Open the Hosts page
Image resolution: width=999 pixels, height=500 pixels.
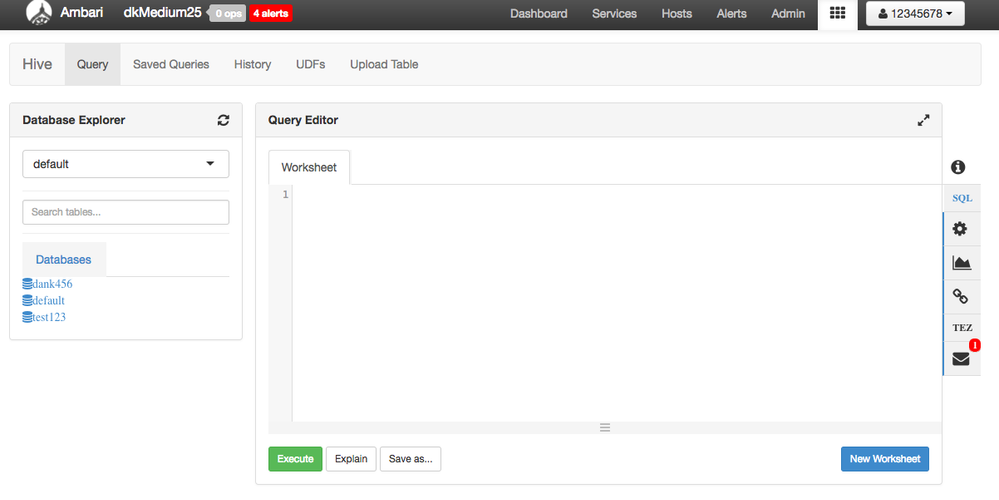[x=677, y=13]
